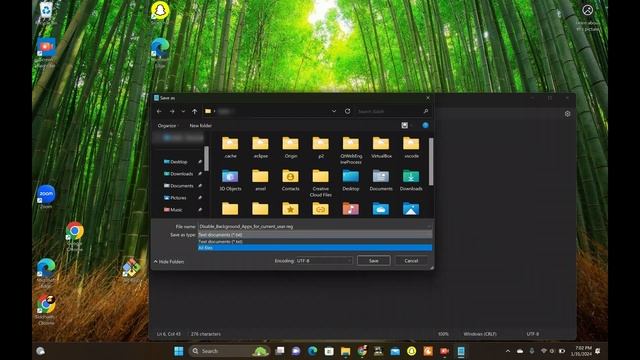The height and width of the screenshot is (360, 640).
Task: Select the Desktop folder in file list
Action: [351, 180]
